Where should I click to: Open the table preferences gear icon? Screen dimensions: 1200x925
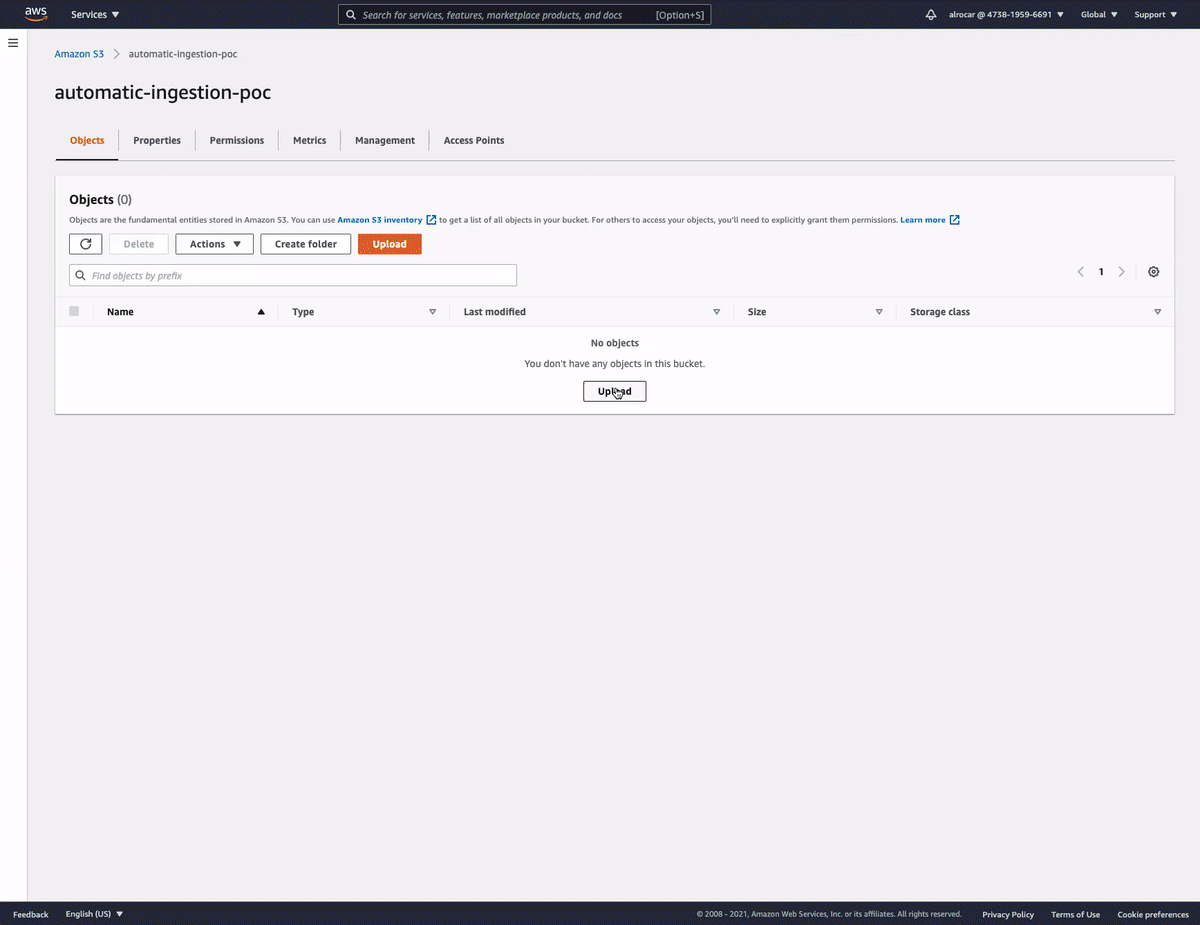[x=1153, y=272]
